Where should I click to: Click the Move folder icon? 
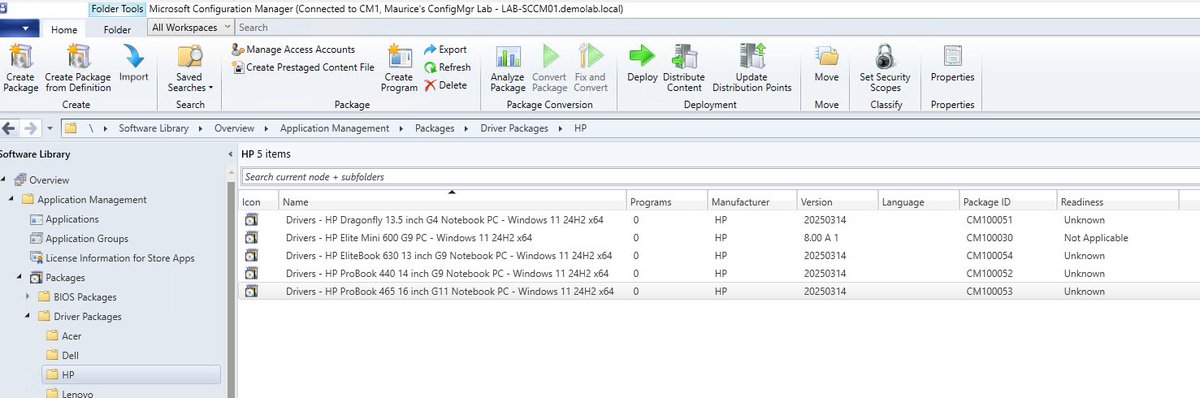[827, 64]
